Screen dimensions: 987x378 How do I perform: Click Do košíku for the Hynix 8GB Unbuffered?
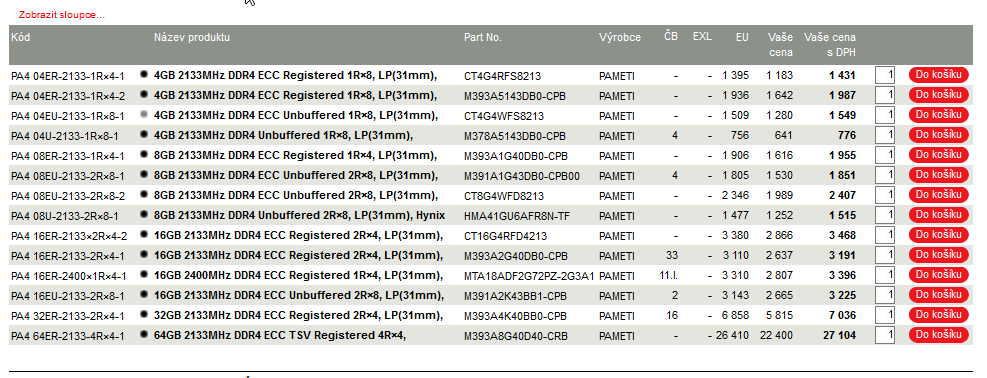point(938,215)
